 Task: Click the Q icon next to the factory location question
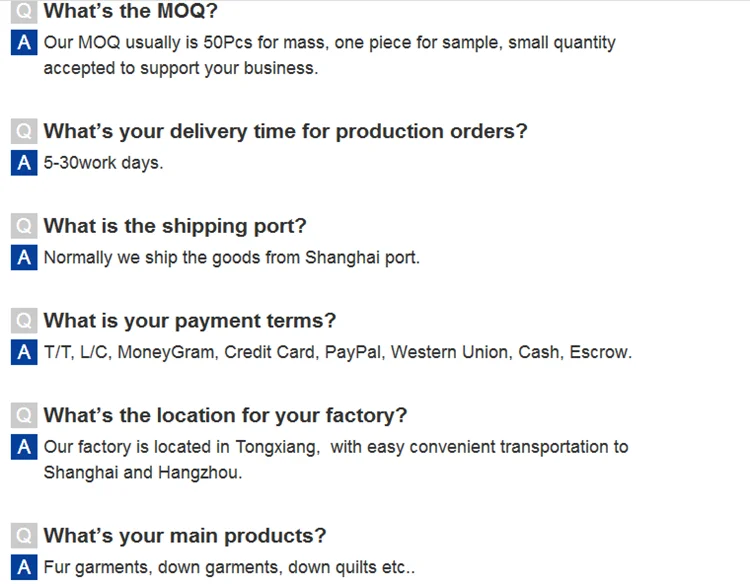coord(24,416)
